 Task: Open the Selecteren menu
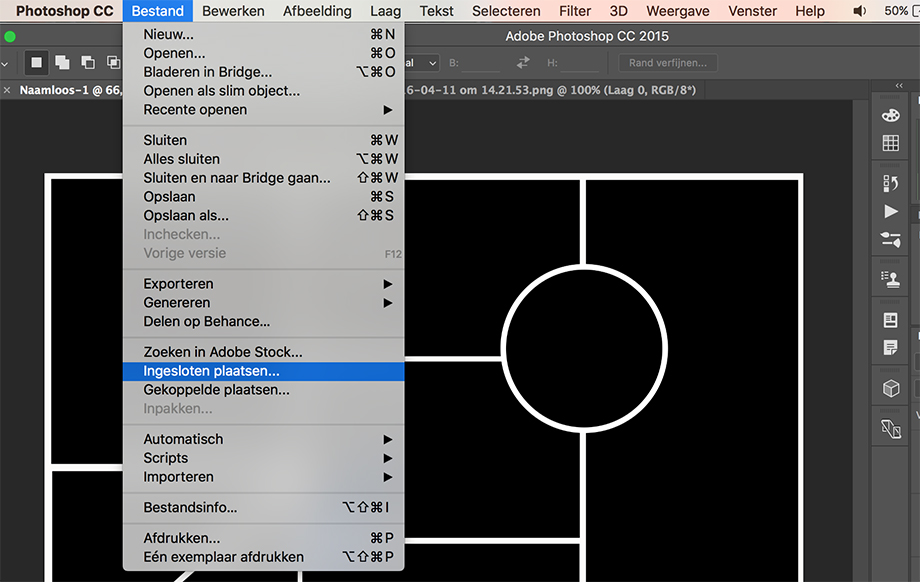click(506, 11)
